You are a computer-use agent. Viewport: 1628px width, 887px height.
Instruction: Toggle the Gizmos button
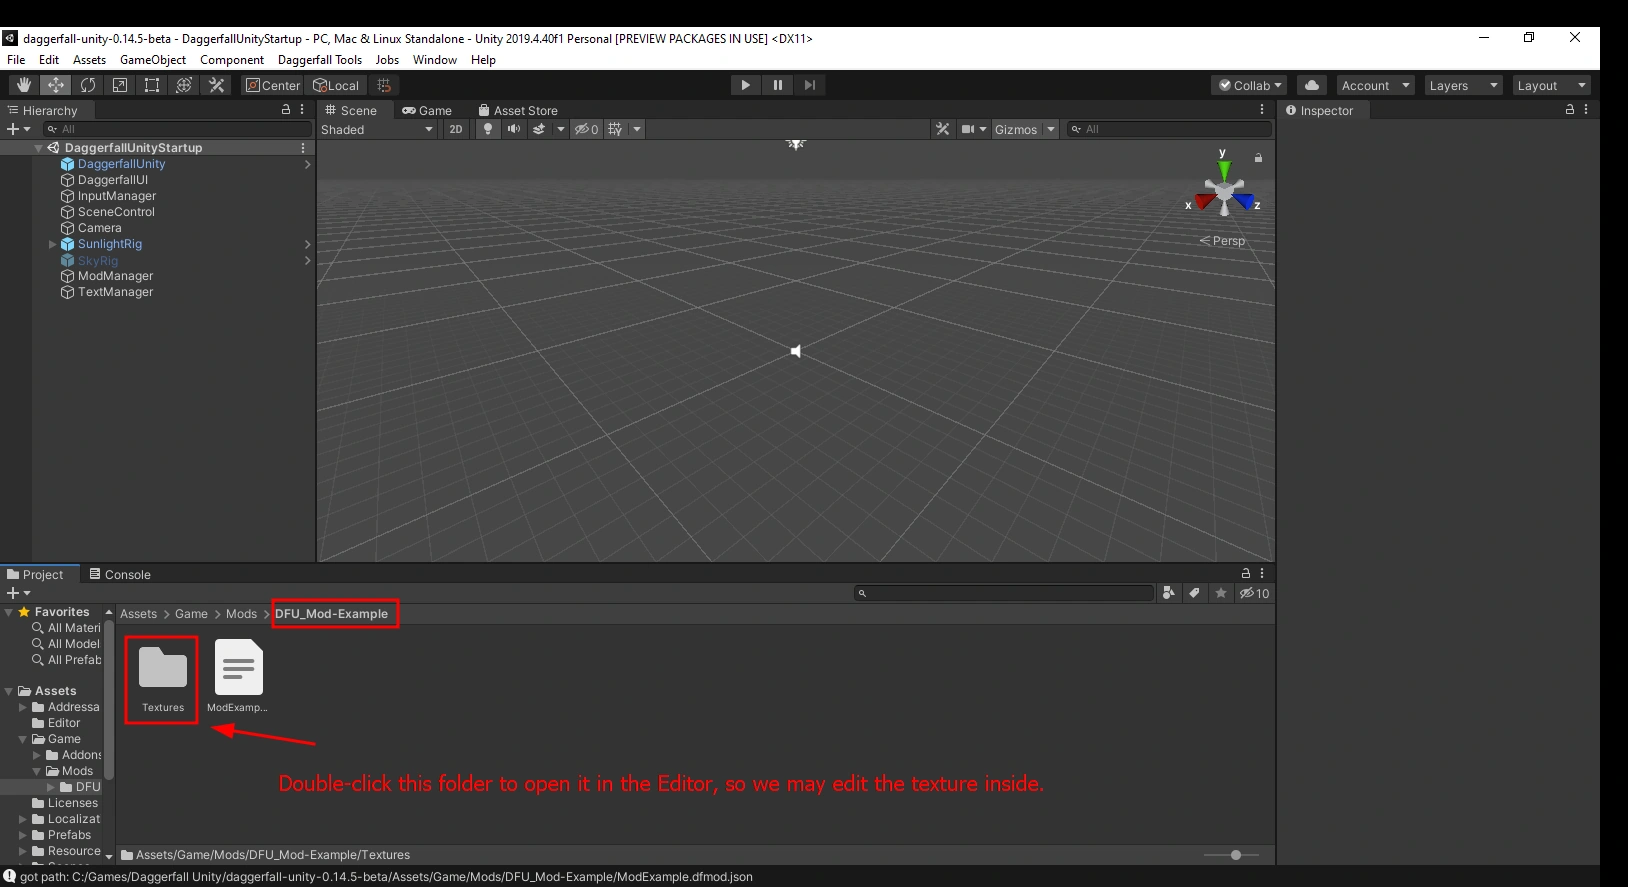pos(1016,129)
